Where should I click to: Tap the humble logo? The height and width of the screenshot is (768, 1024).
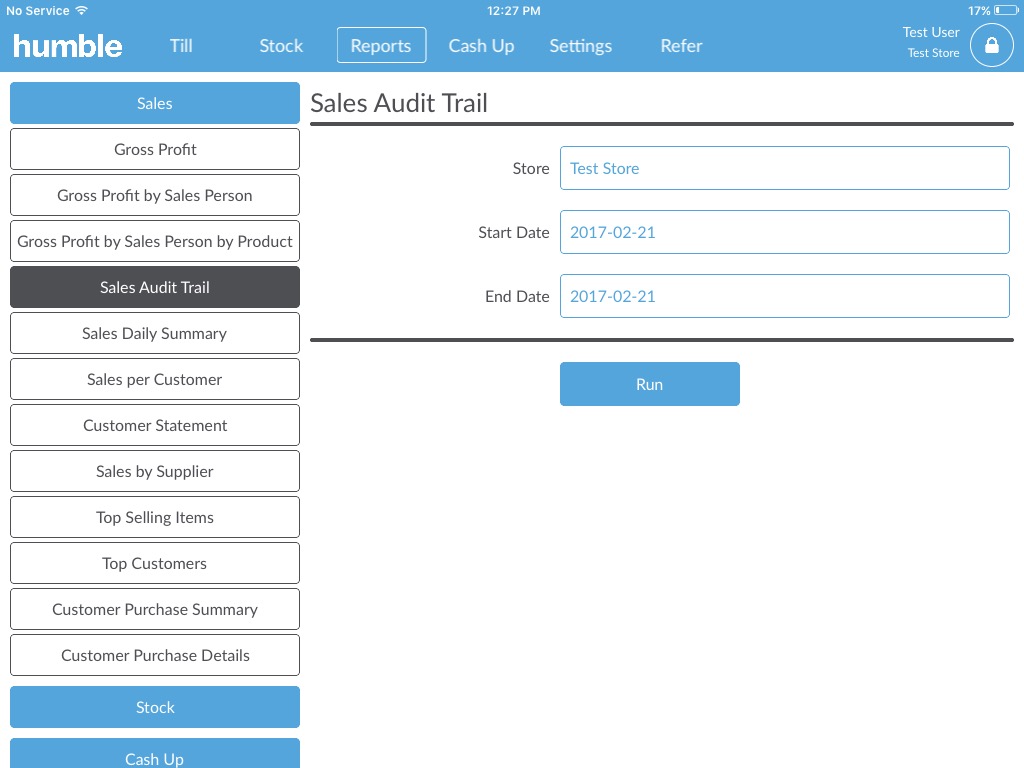coord(68,46)
